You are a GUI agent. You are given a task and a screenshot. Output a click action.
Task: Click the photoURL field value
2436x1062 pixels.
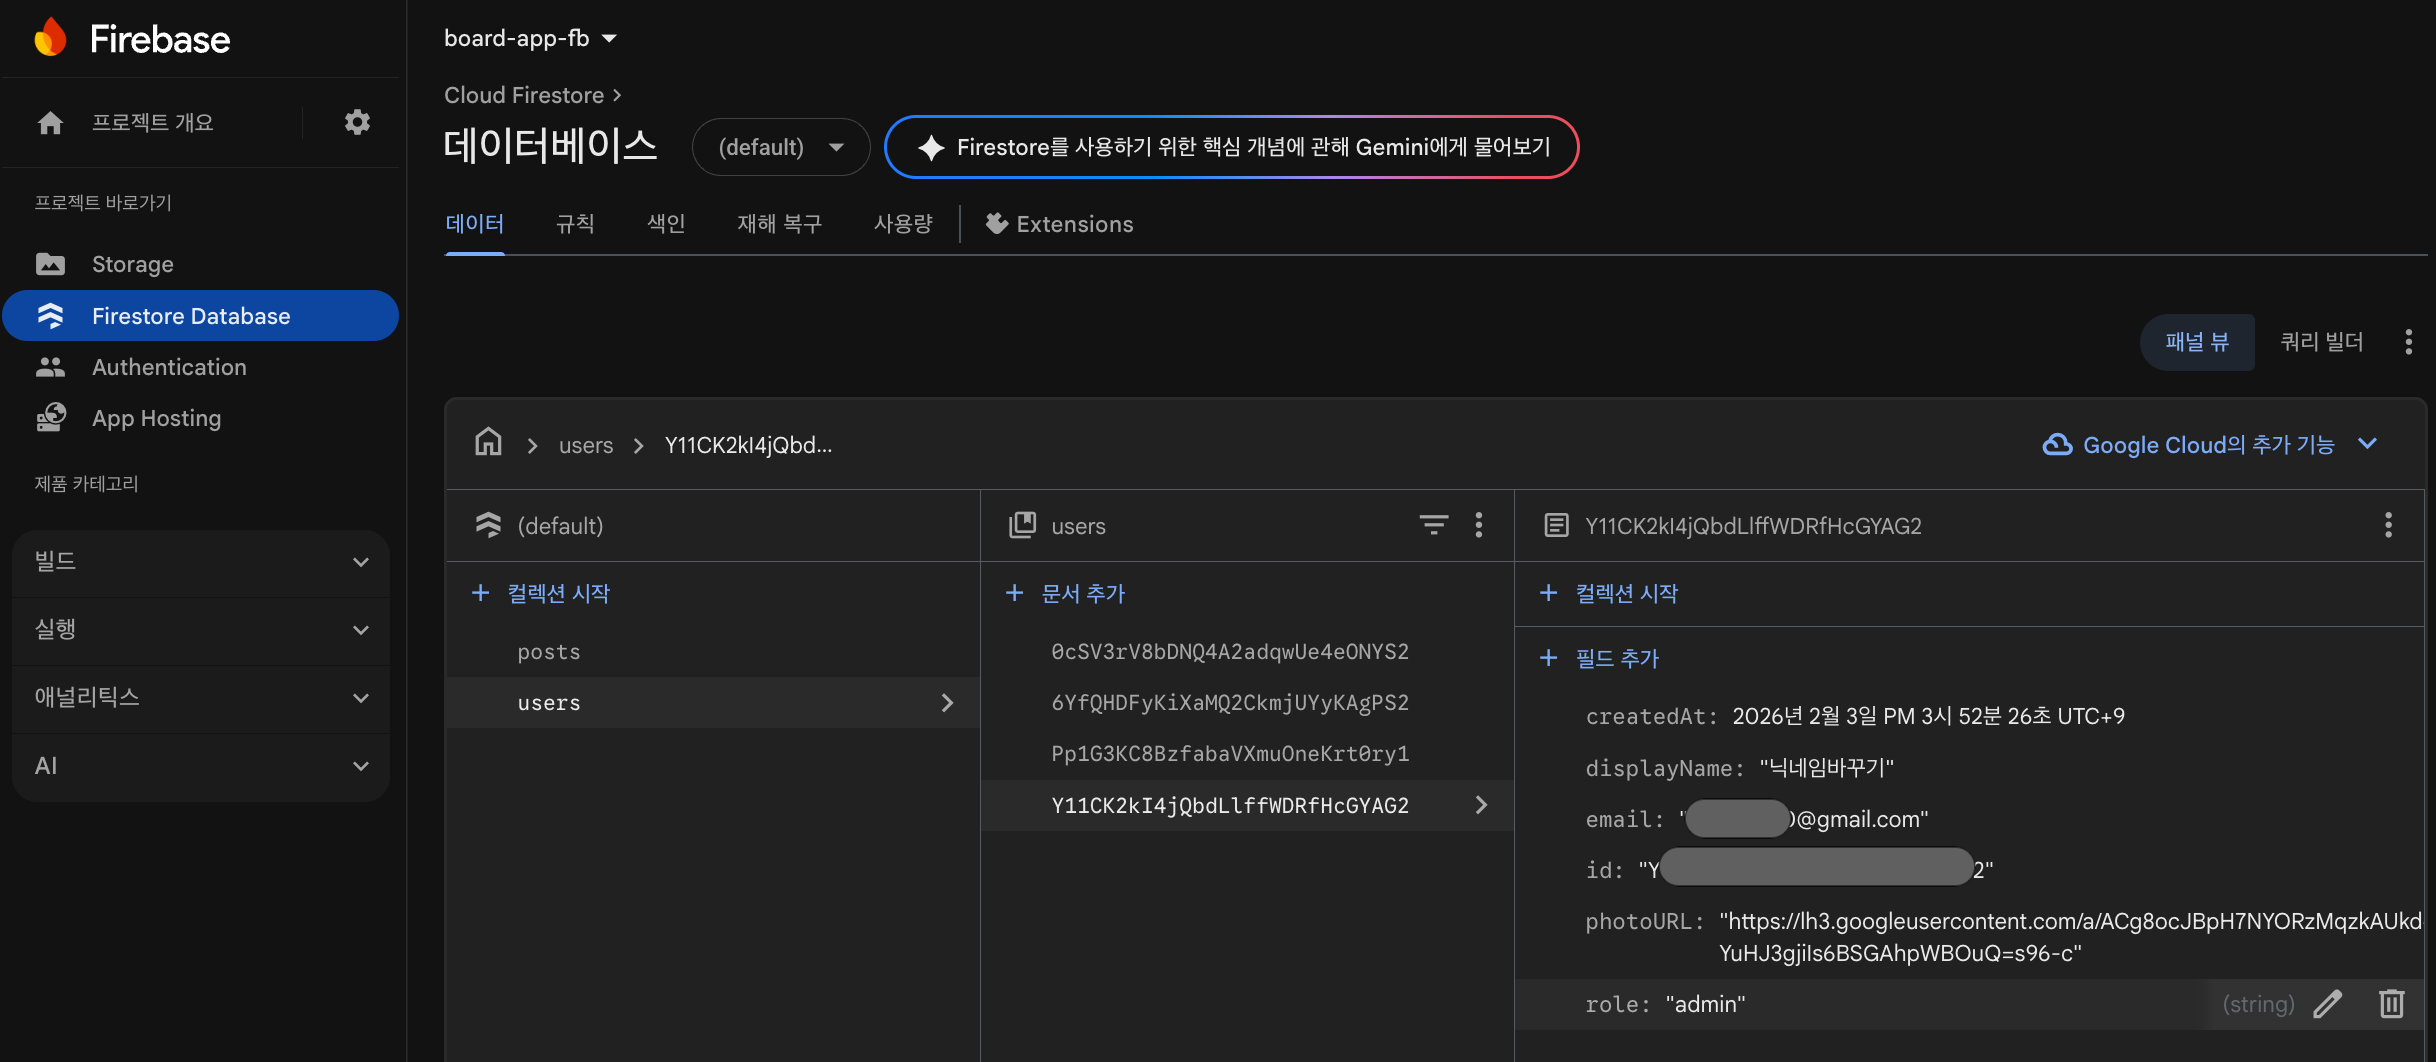pyautogui.click(x=2070, y=937)
